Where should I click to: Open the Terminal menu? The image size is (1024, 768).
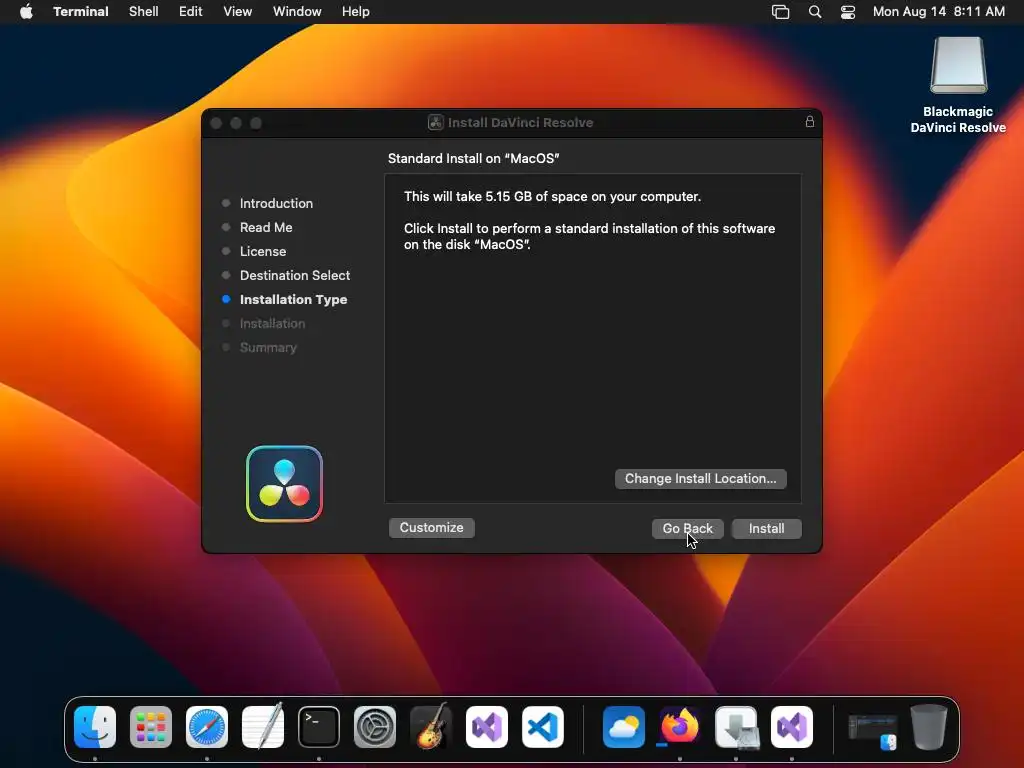(x=81, y=12)
